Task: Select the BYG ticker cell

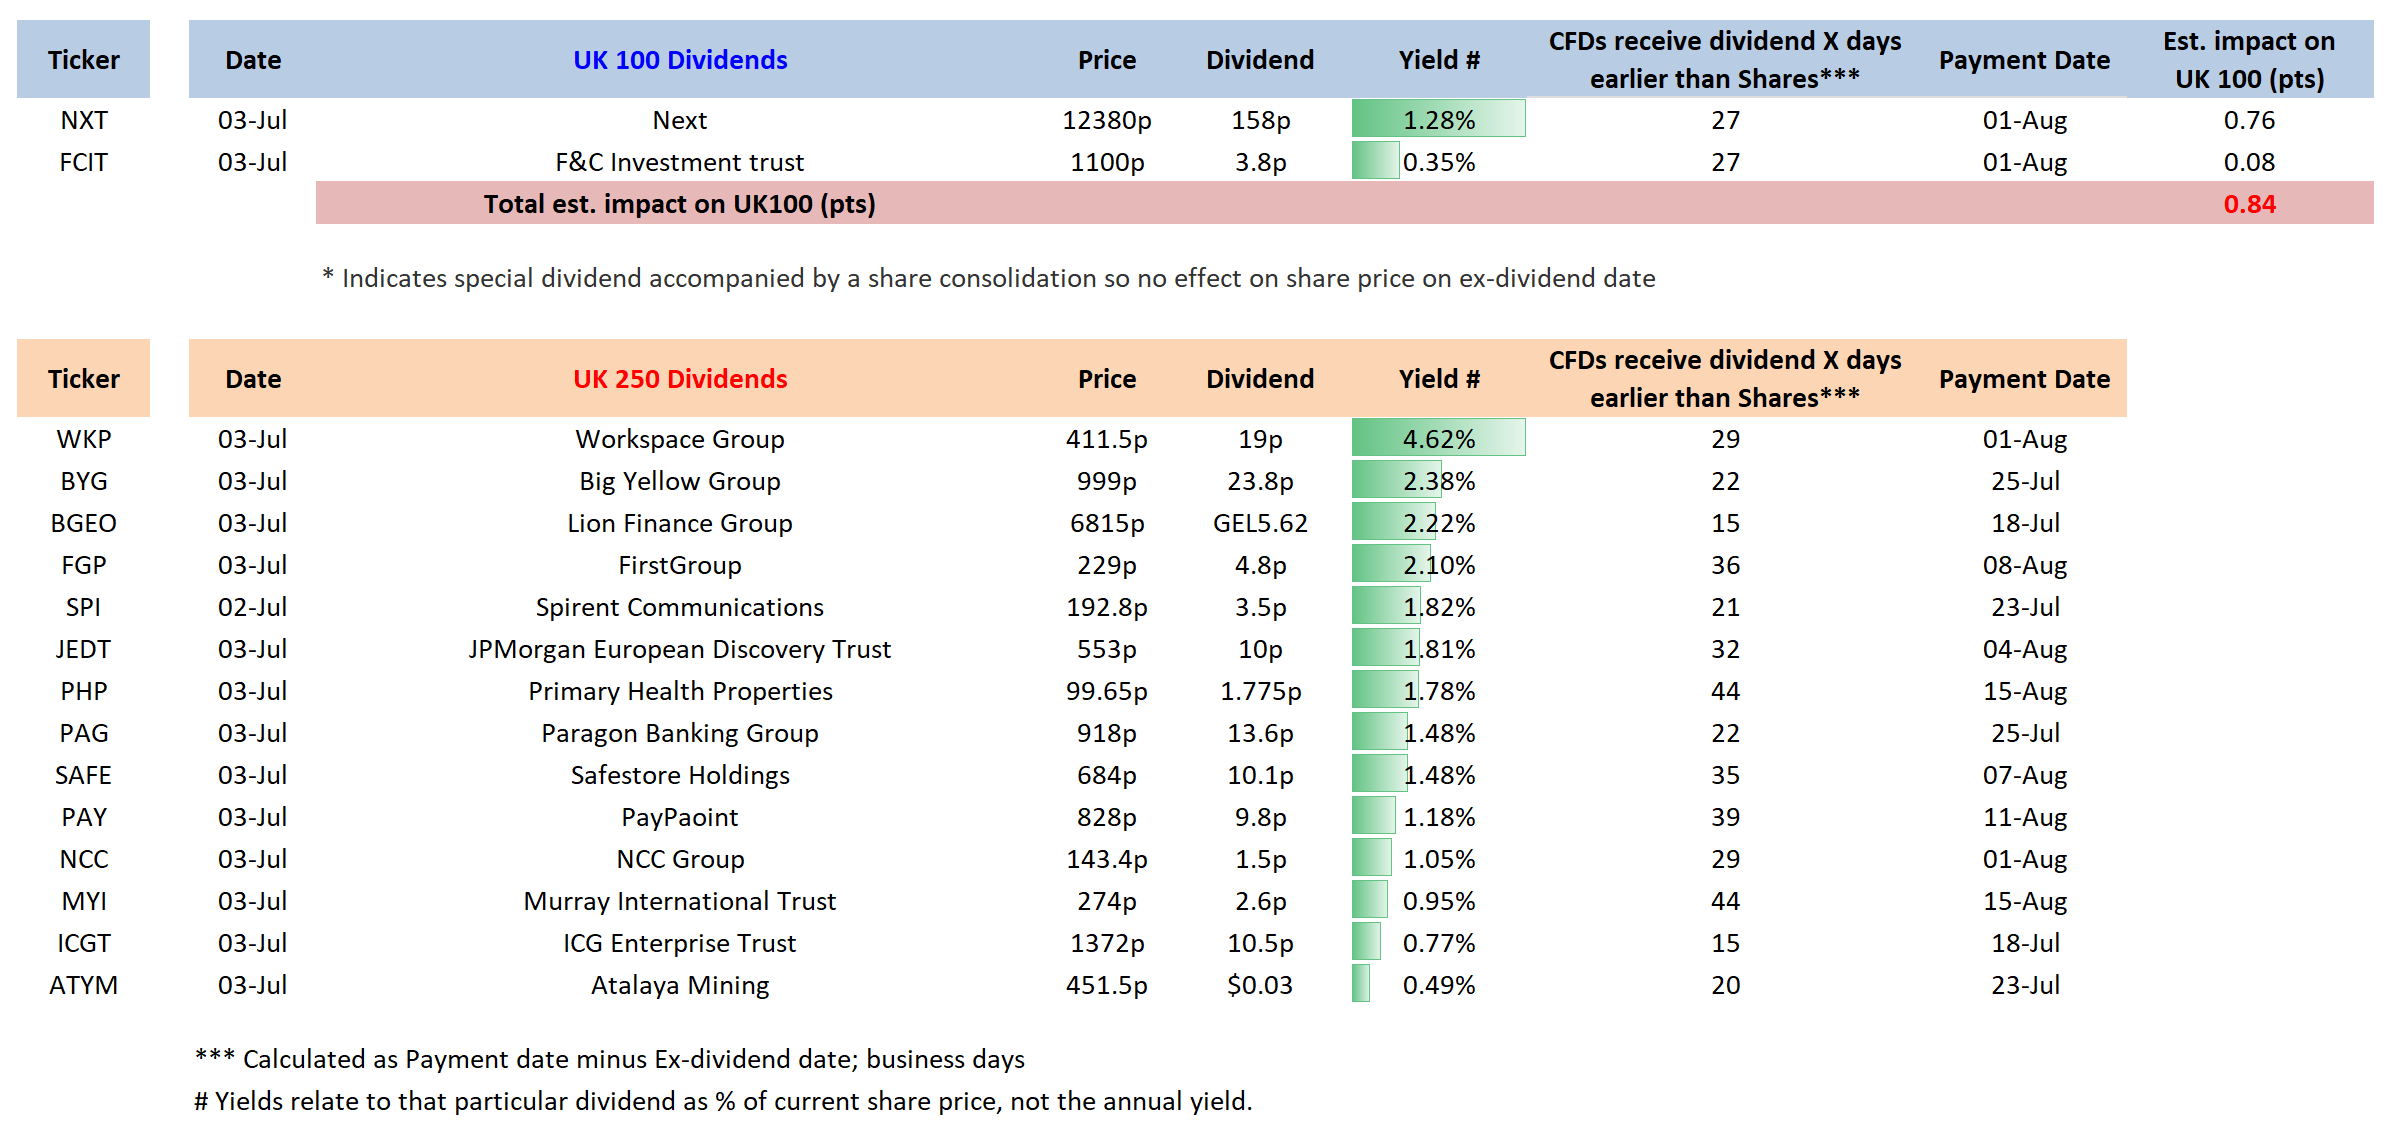Action: pos(84,481)
